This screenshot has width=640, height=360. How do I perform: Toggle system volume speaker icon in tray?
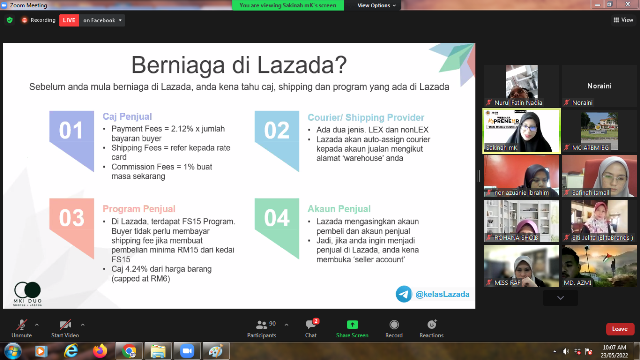click(566, 351)
